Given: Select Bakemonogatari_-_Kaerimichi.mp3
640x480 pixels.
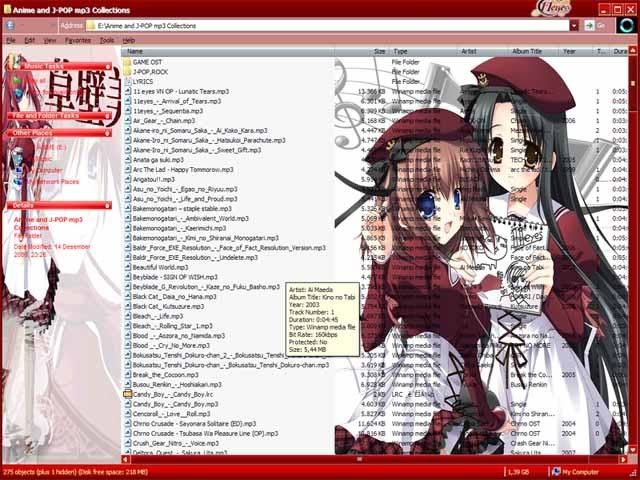Looking at the screenshot, I should (180, 228).
